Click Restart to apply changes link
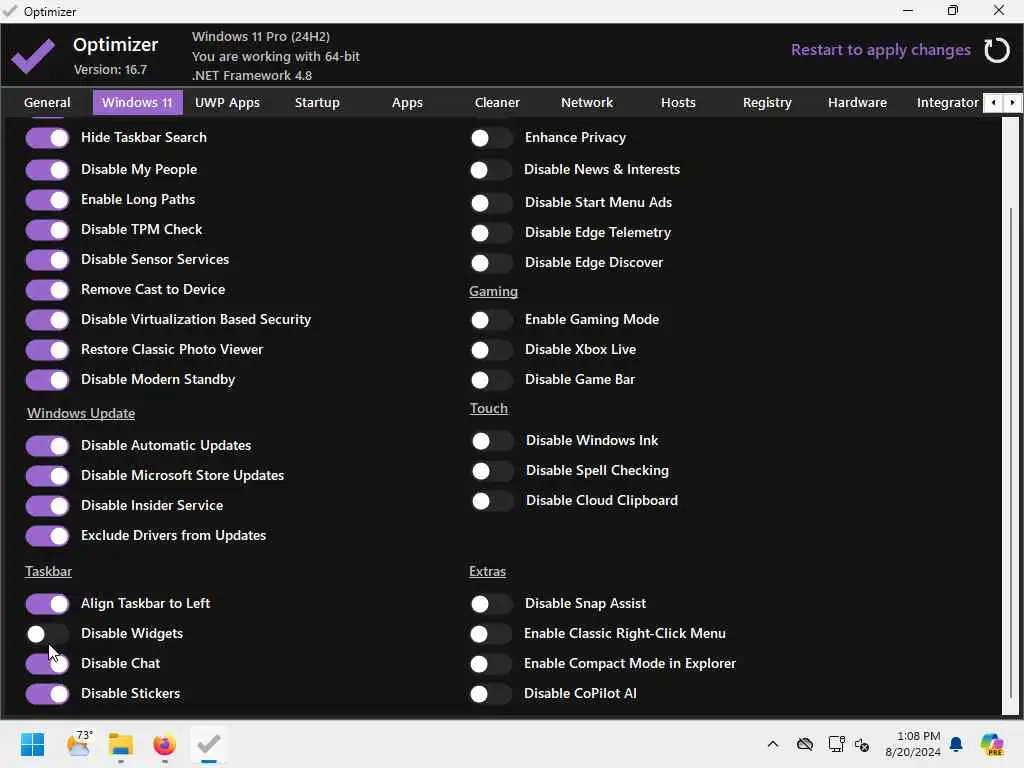 point(881,50)
